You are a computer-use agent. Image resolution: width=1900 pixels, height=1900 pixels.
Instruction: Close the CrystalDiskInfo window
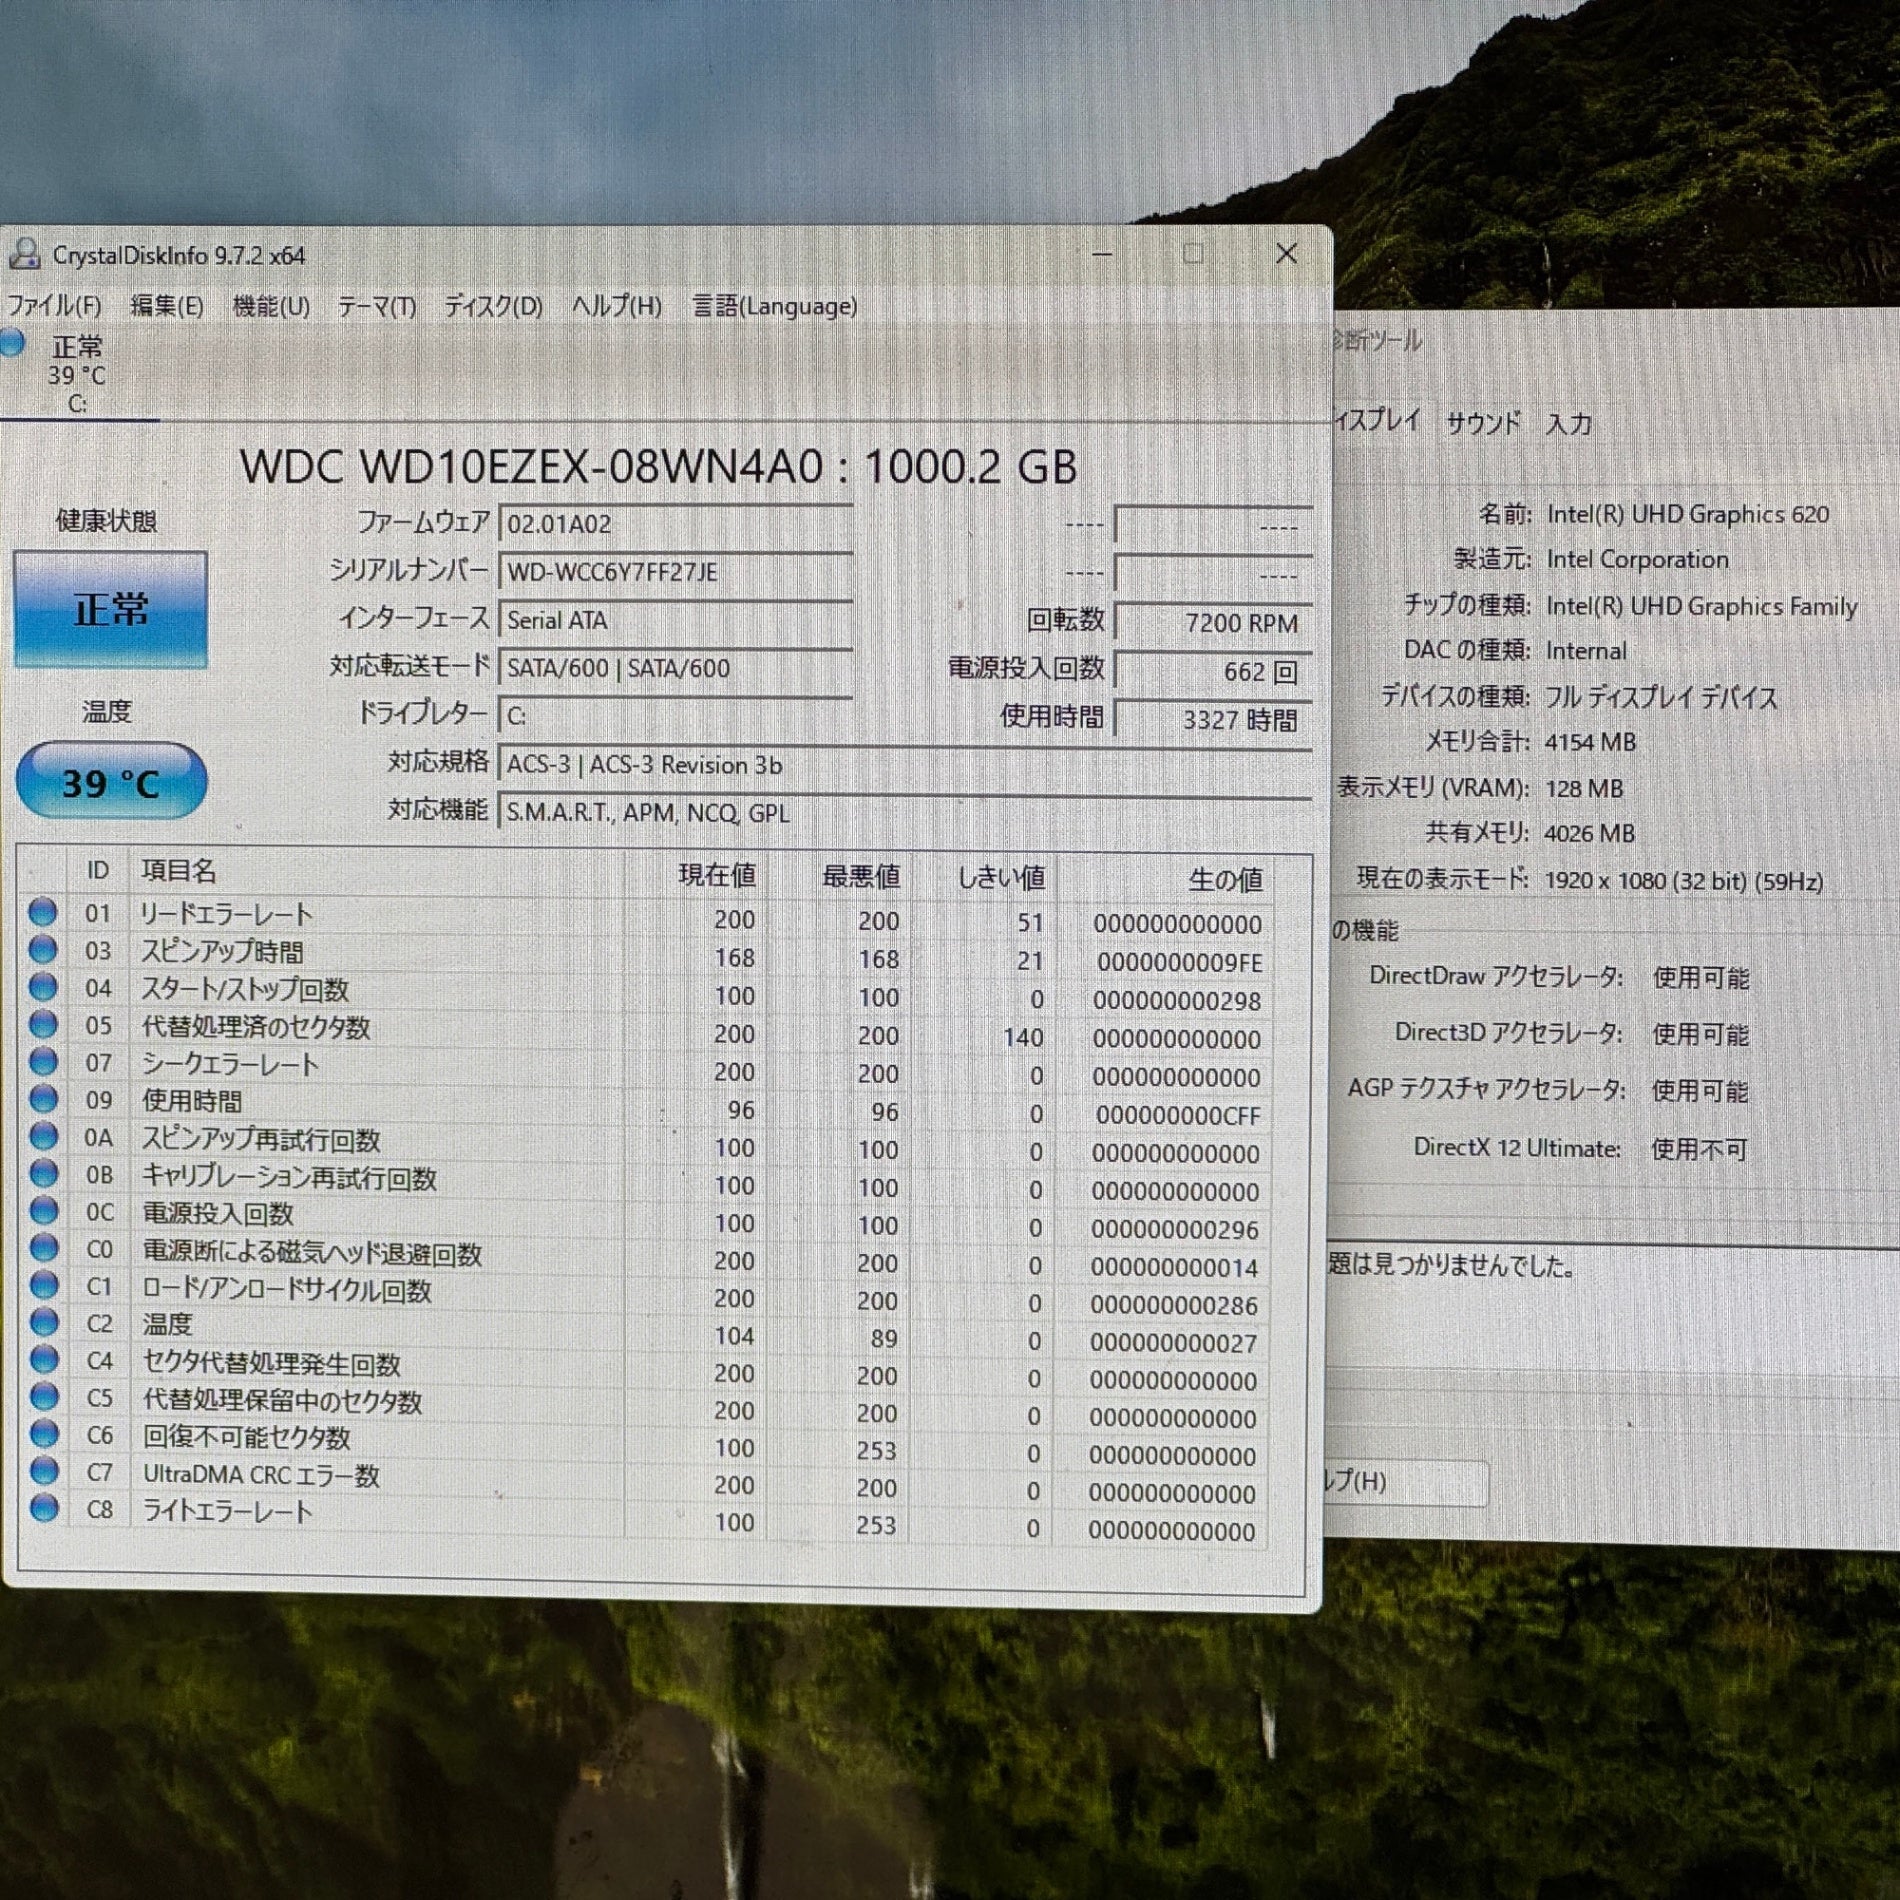[1286, 254]
